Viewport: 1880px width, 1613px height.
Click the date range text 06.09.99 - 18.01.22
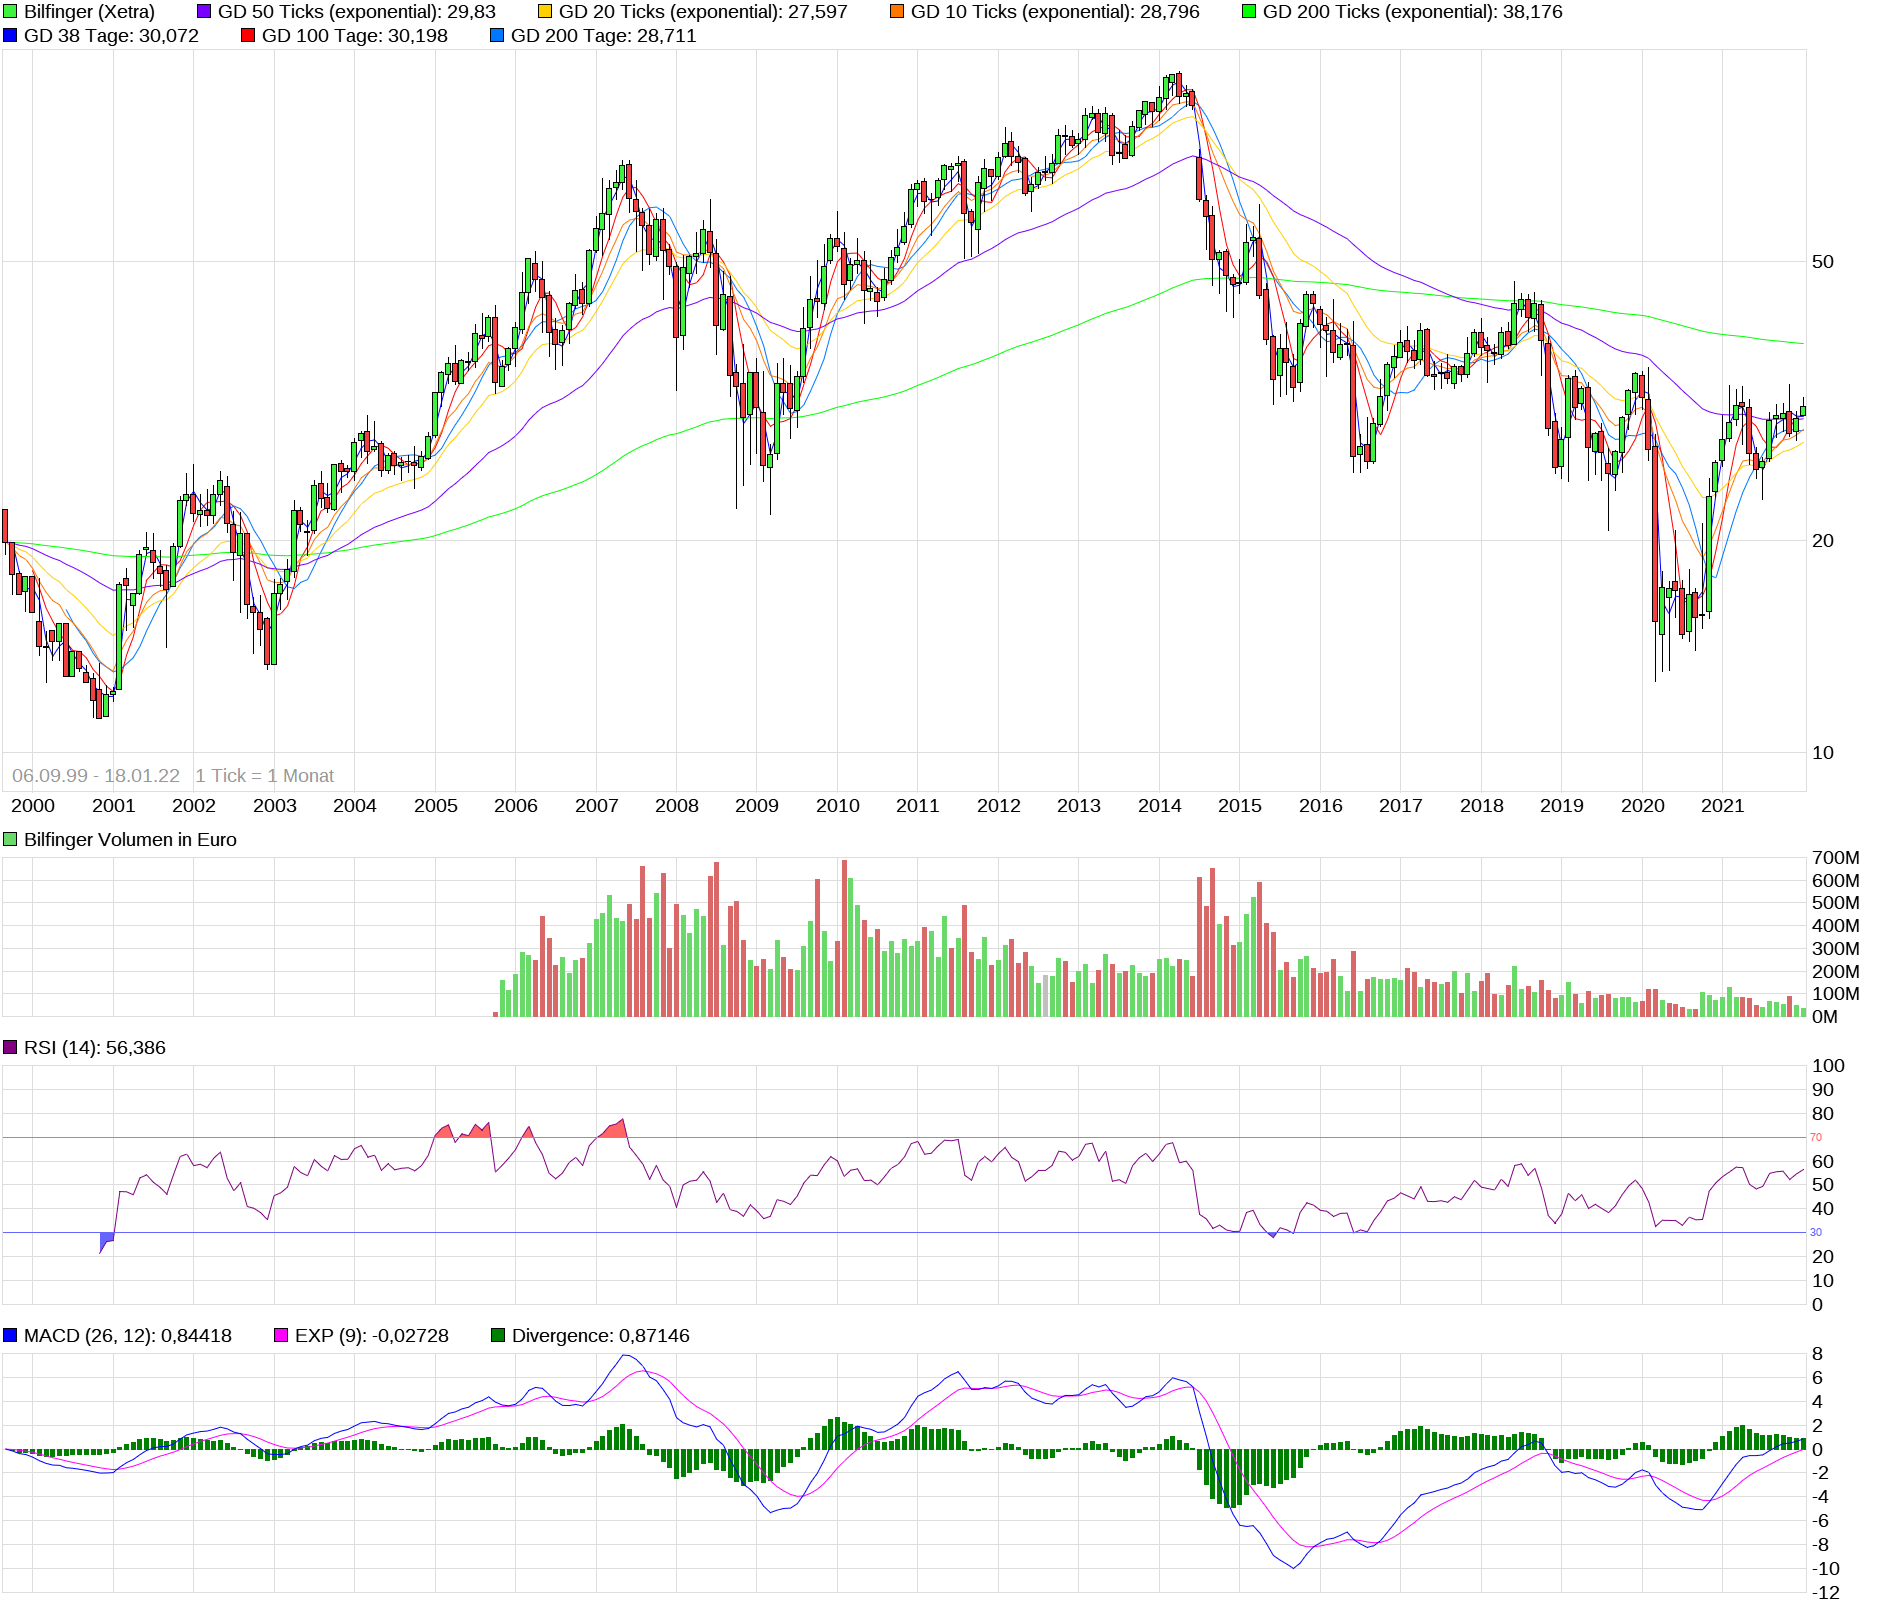point(96,775)
